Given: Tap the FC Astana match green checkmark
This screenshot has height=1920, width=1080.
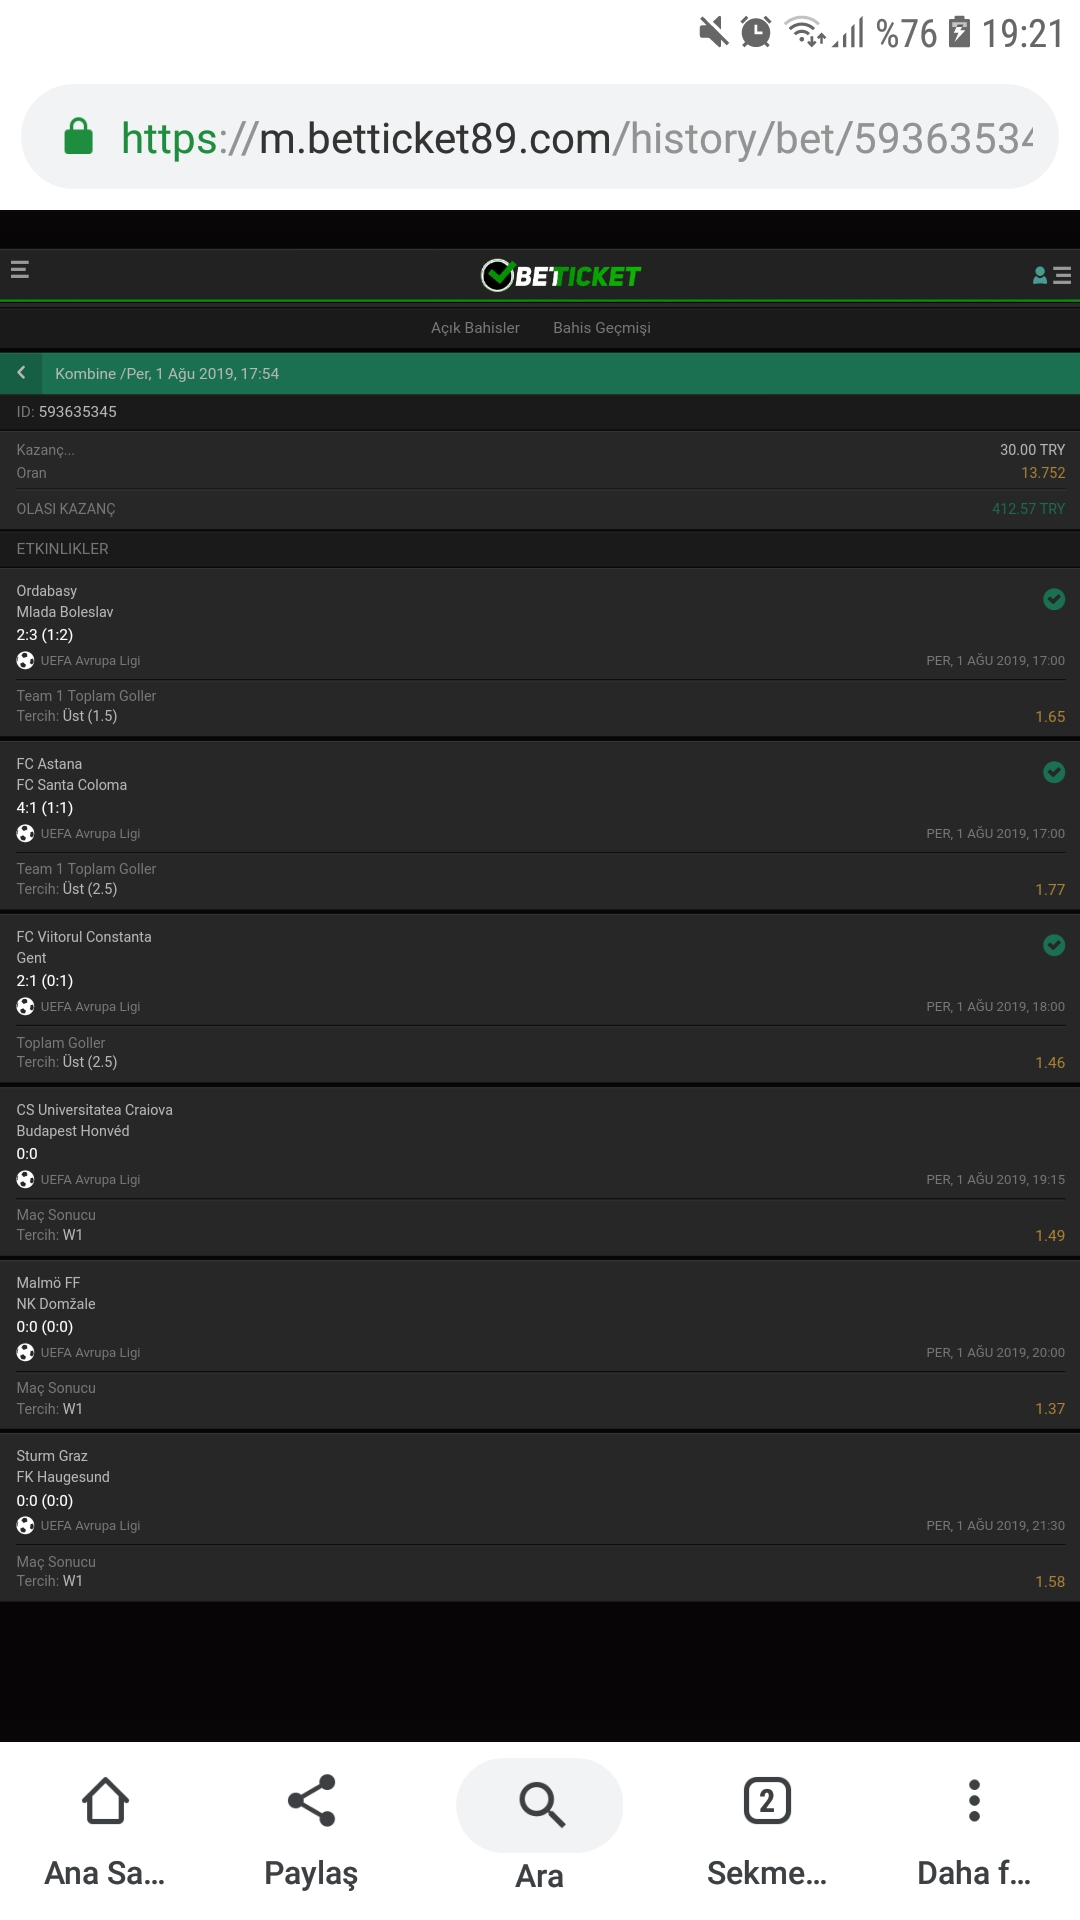Looking at the screenshot, I should 1054,772.
